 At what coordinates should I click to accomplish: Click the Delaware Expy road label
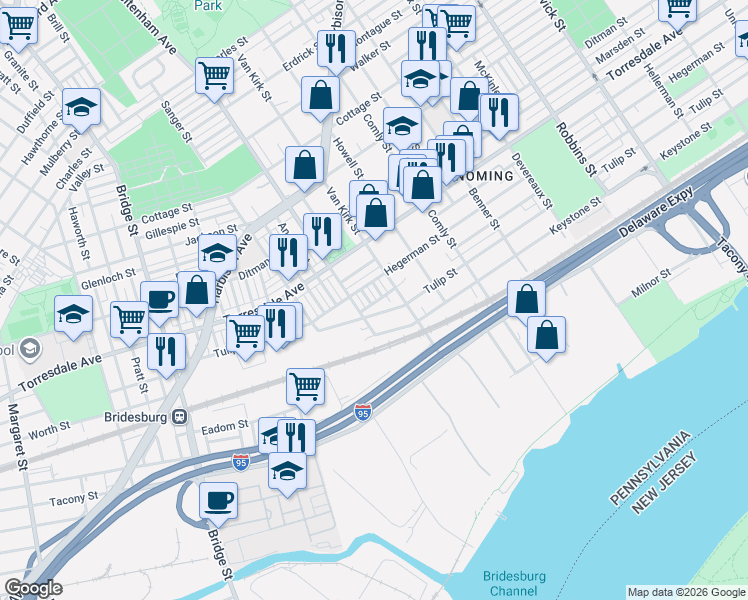point(655,212)
